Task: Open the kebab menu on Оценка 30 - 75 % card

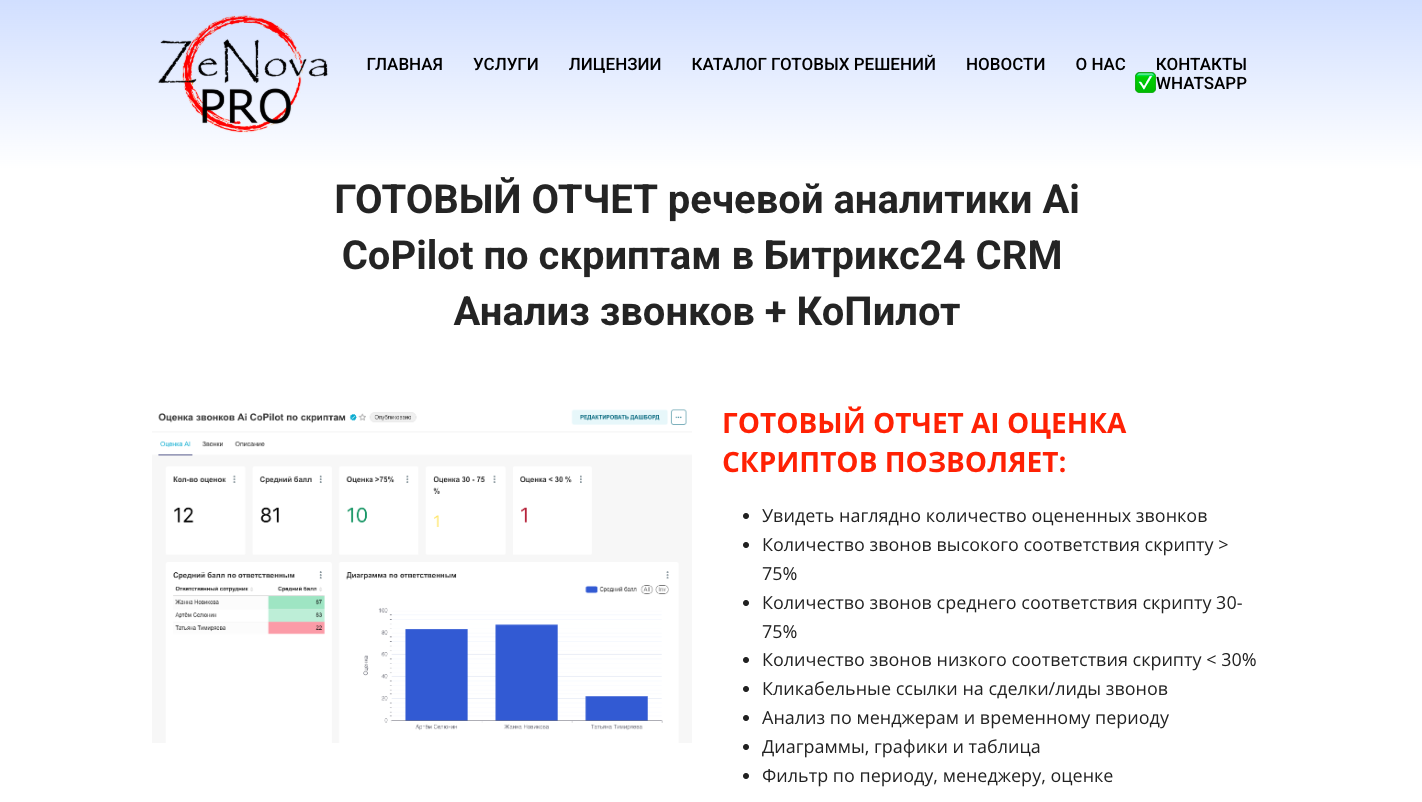Action: (495, 480)
